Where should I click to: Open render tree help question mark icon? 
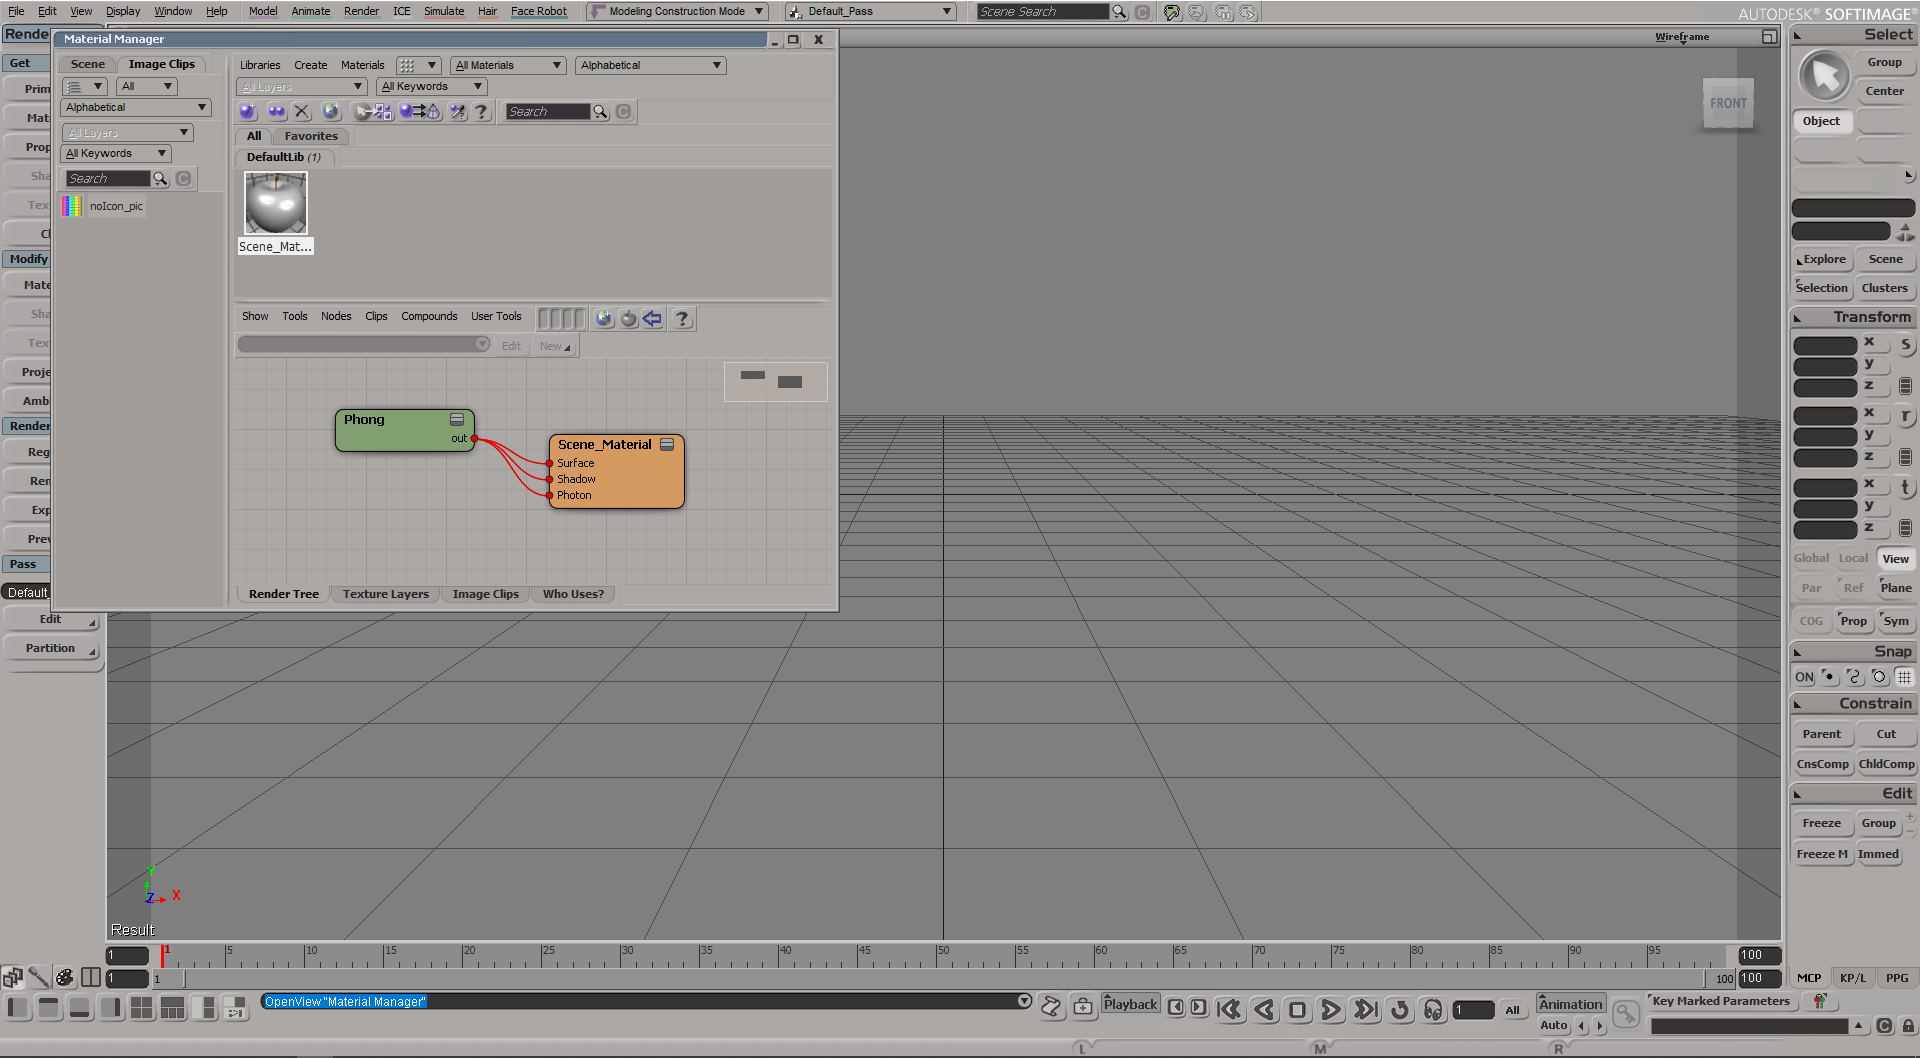point(682,319)
